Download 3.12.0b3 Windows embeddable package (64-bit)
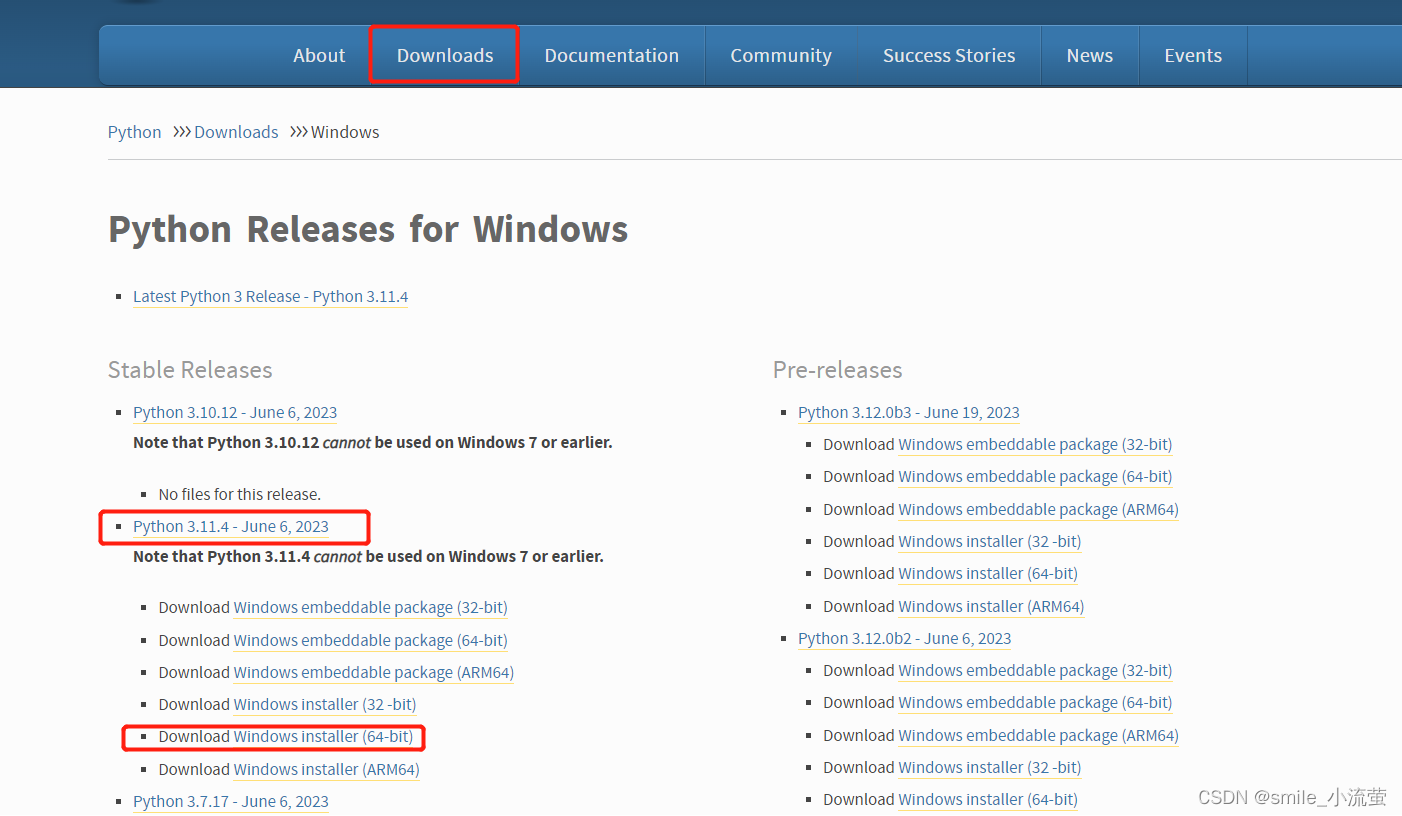 coord(1035,477)
